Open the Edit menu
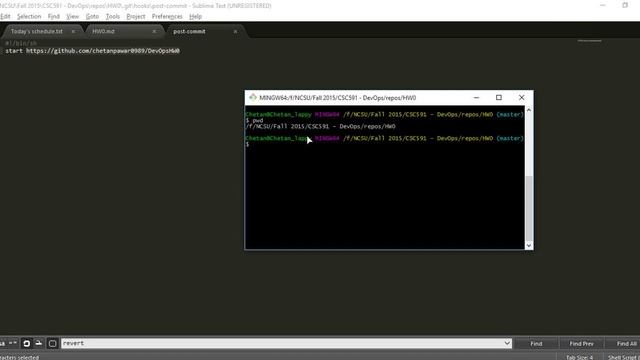 click(x=5, y=16)
